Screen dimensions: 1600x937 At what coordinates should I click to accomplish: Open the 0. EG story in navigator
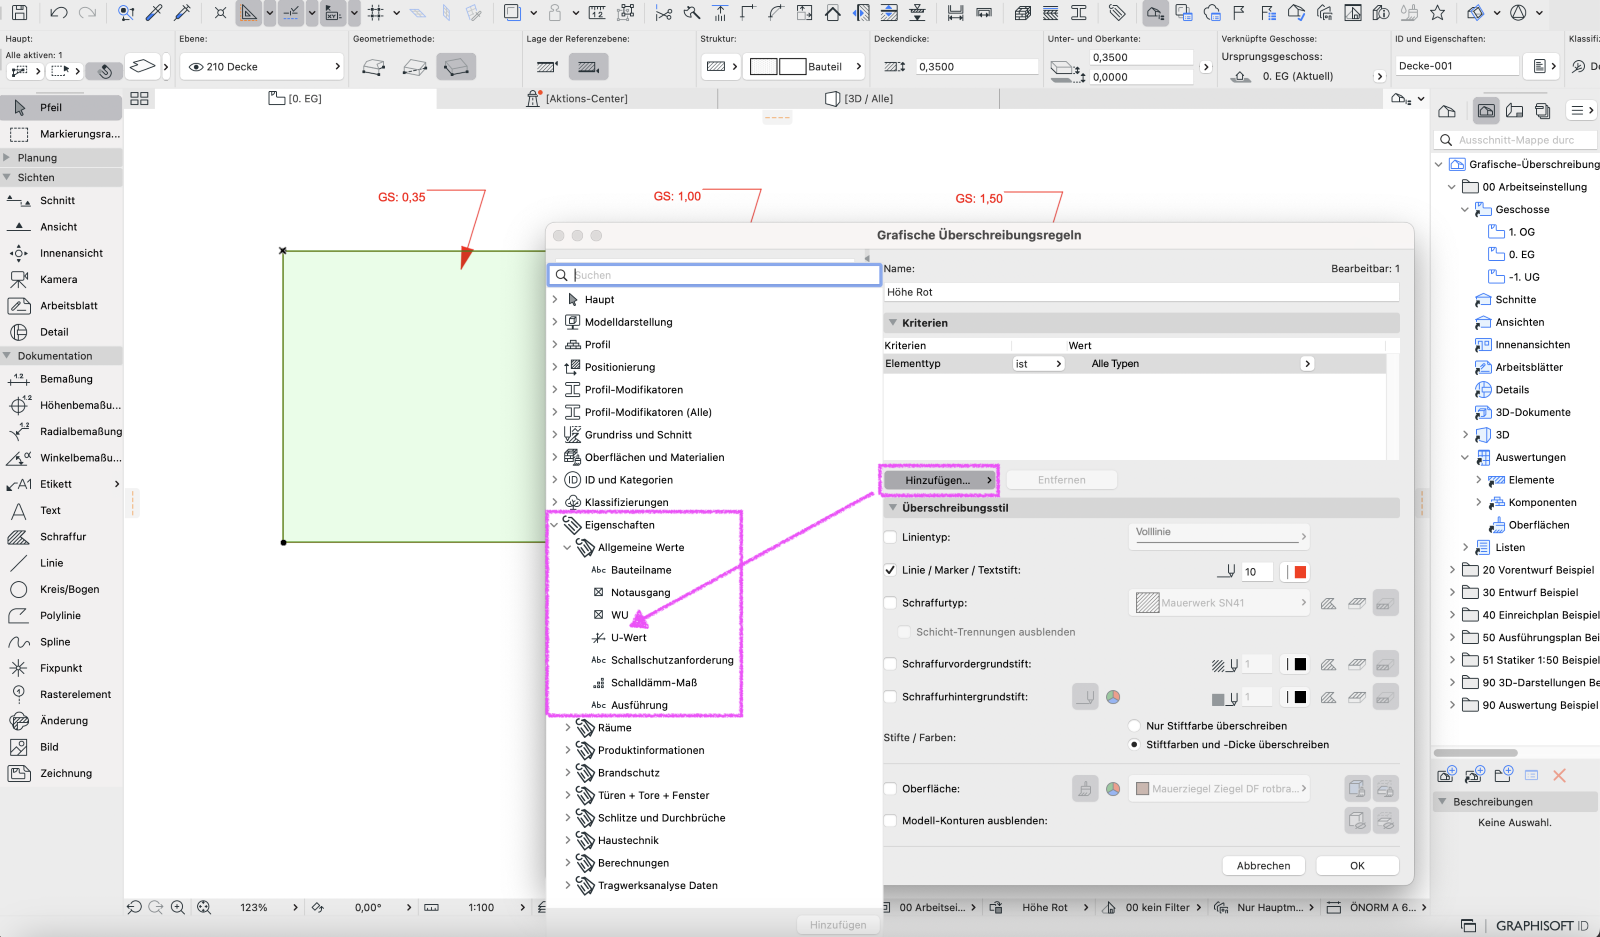[1521, 255]
